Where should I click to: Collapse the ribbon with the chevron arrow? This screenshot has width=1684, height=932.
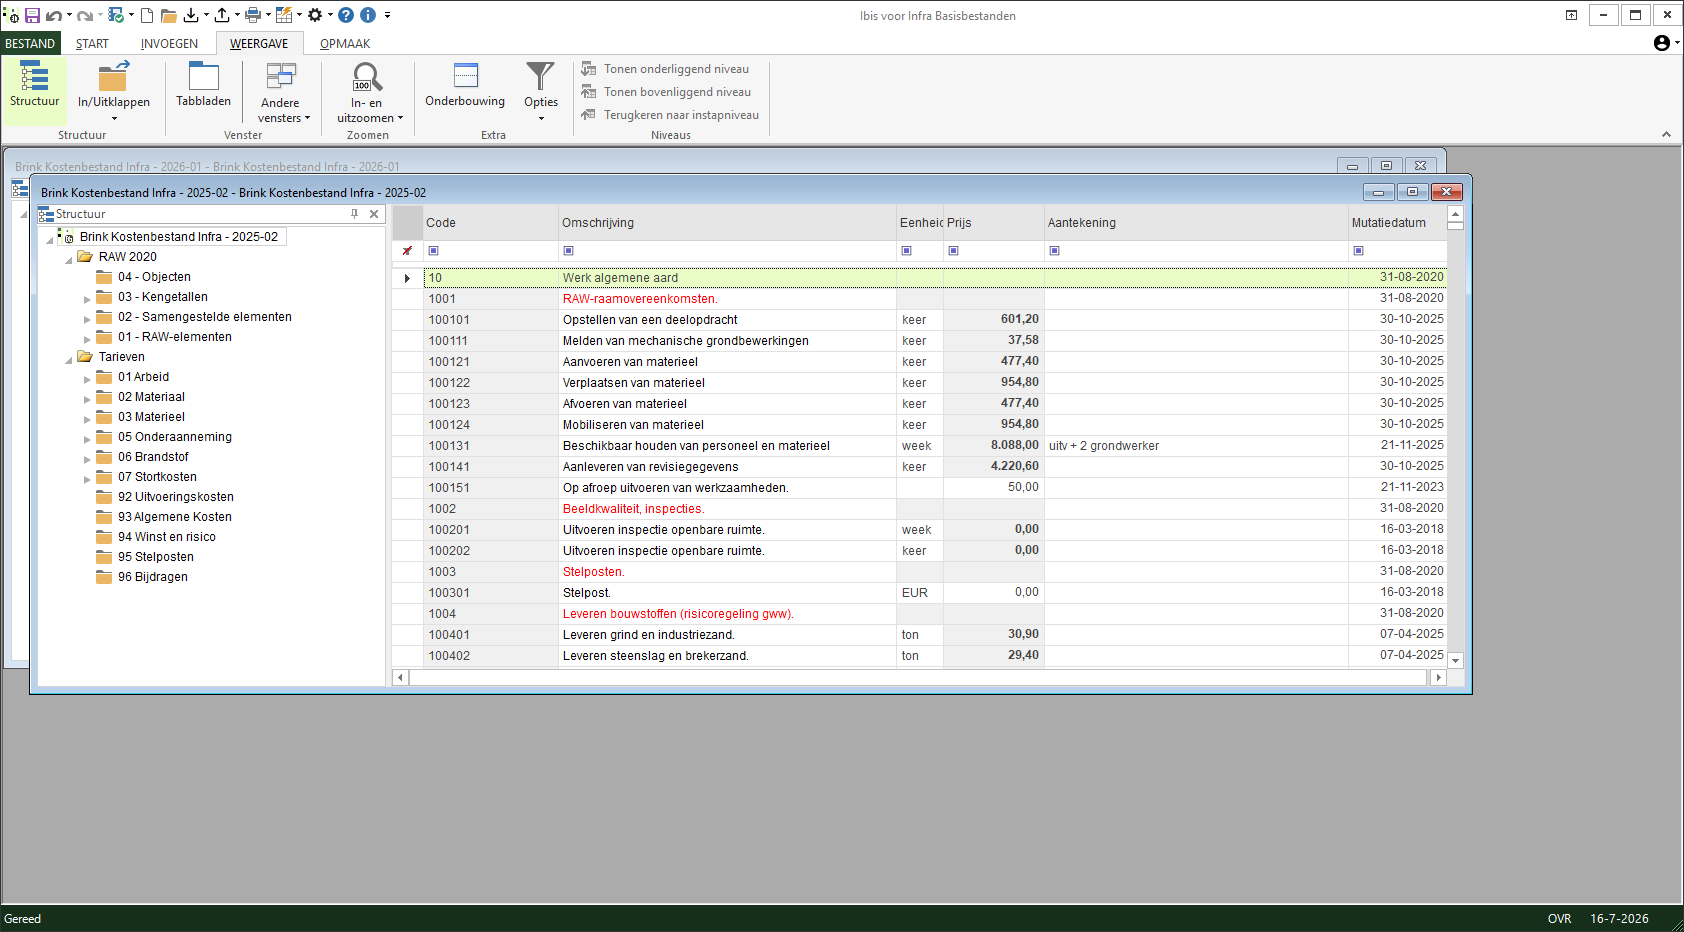(x=1666, y=134)
